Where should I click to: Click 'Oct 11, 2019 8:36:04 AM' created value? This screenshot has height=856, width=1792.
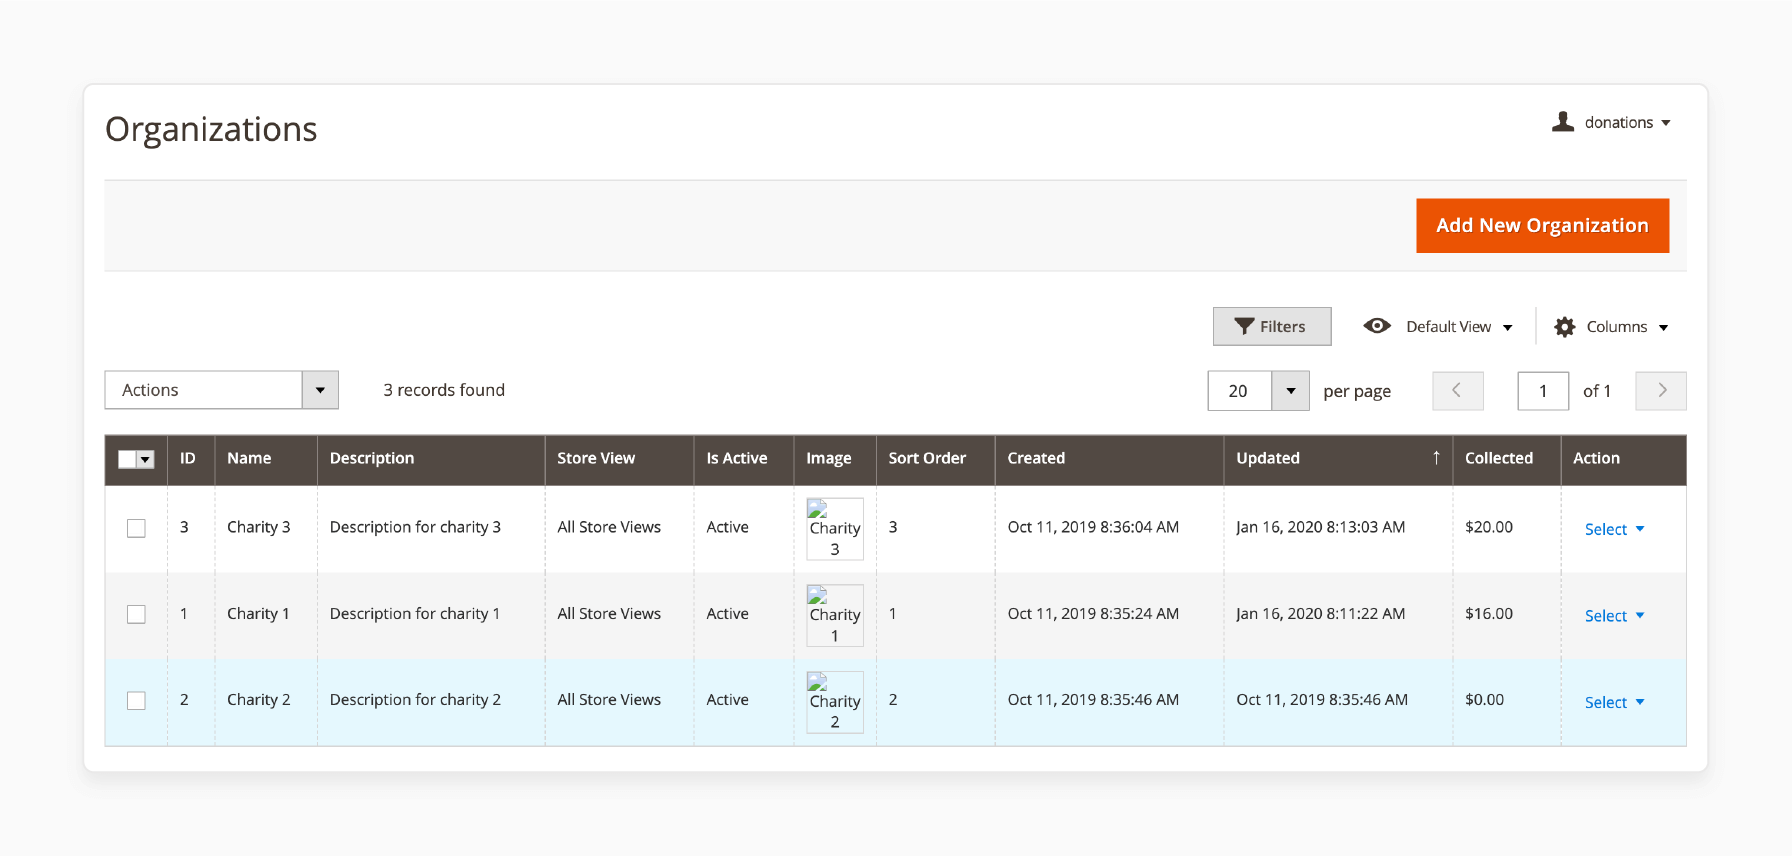pyautogui.click(x=1093, y=527)
